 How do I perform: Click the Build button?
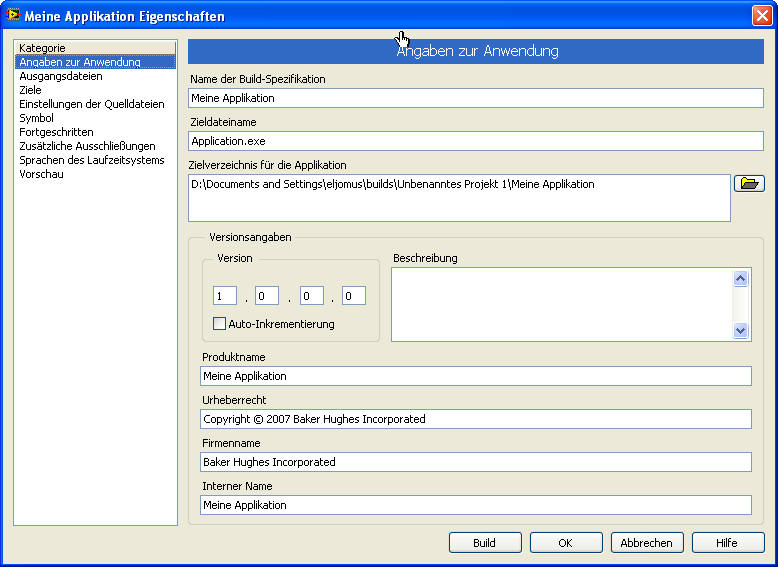pyautogui.click(x=485, y=543)
